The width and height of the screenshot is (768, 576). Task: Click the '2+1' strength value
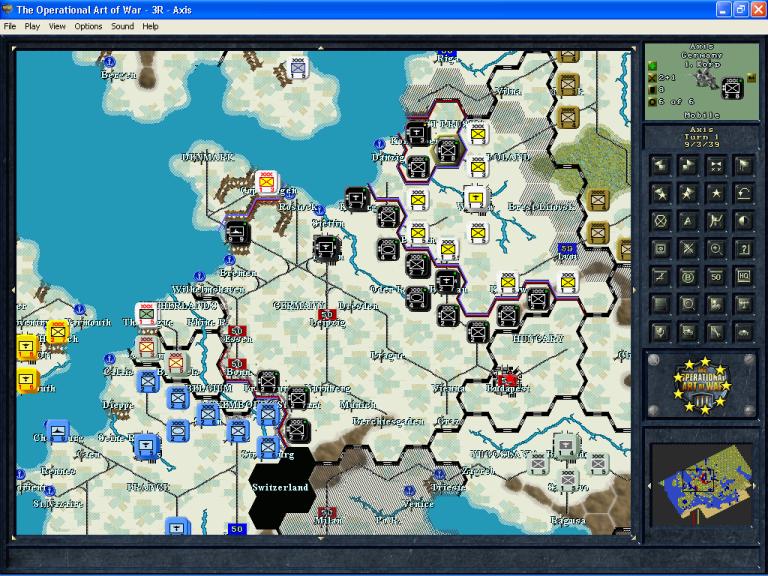click(666, 77)
